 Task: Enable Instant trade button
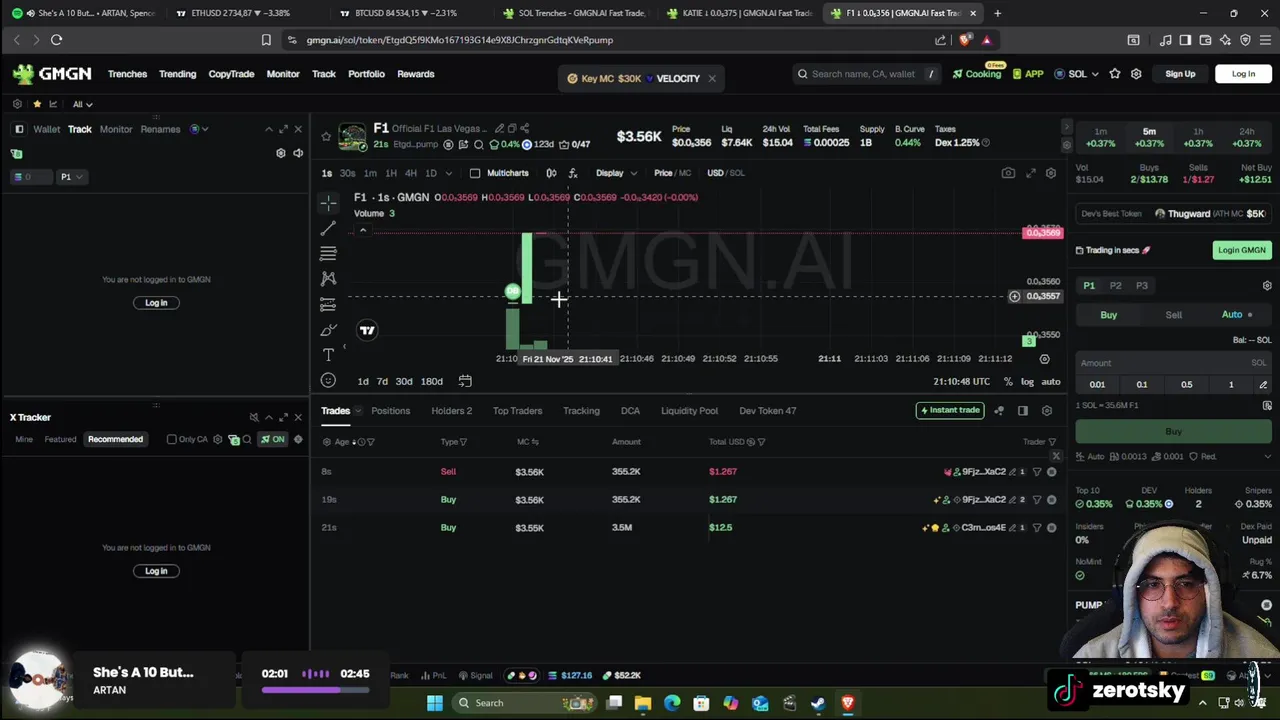point(949,411)
